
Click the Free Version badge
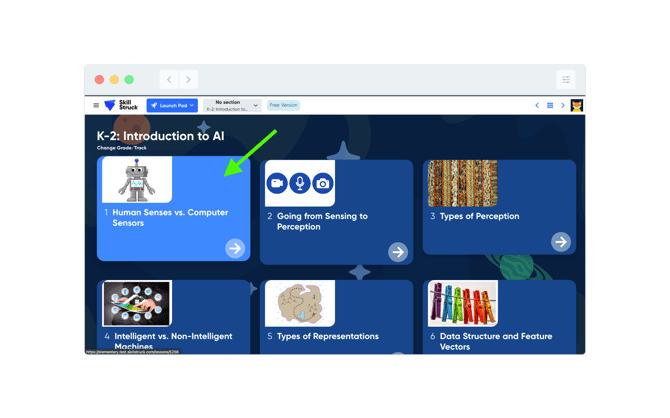pos(283,105)
